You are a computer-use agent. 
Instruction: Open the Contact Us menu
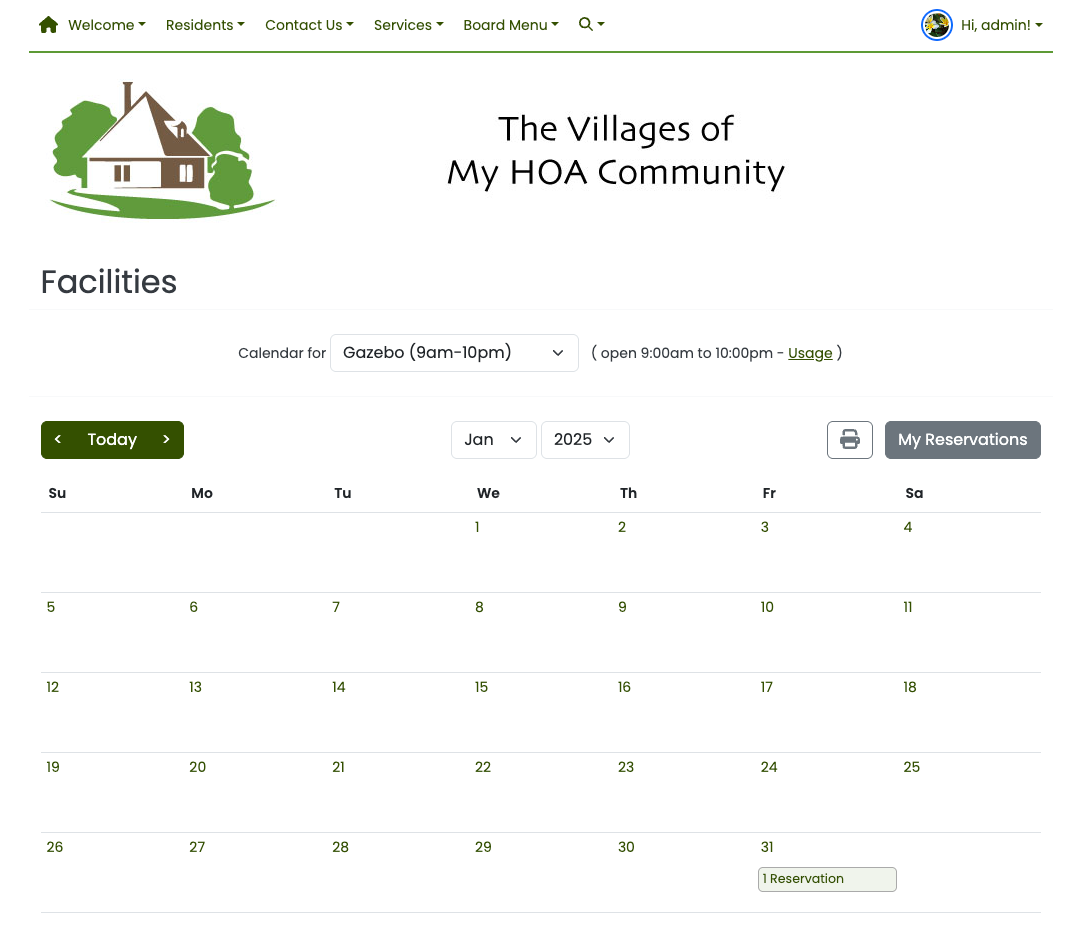click(309, 25)
